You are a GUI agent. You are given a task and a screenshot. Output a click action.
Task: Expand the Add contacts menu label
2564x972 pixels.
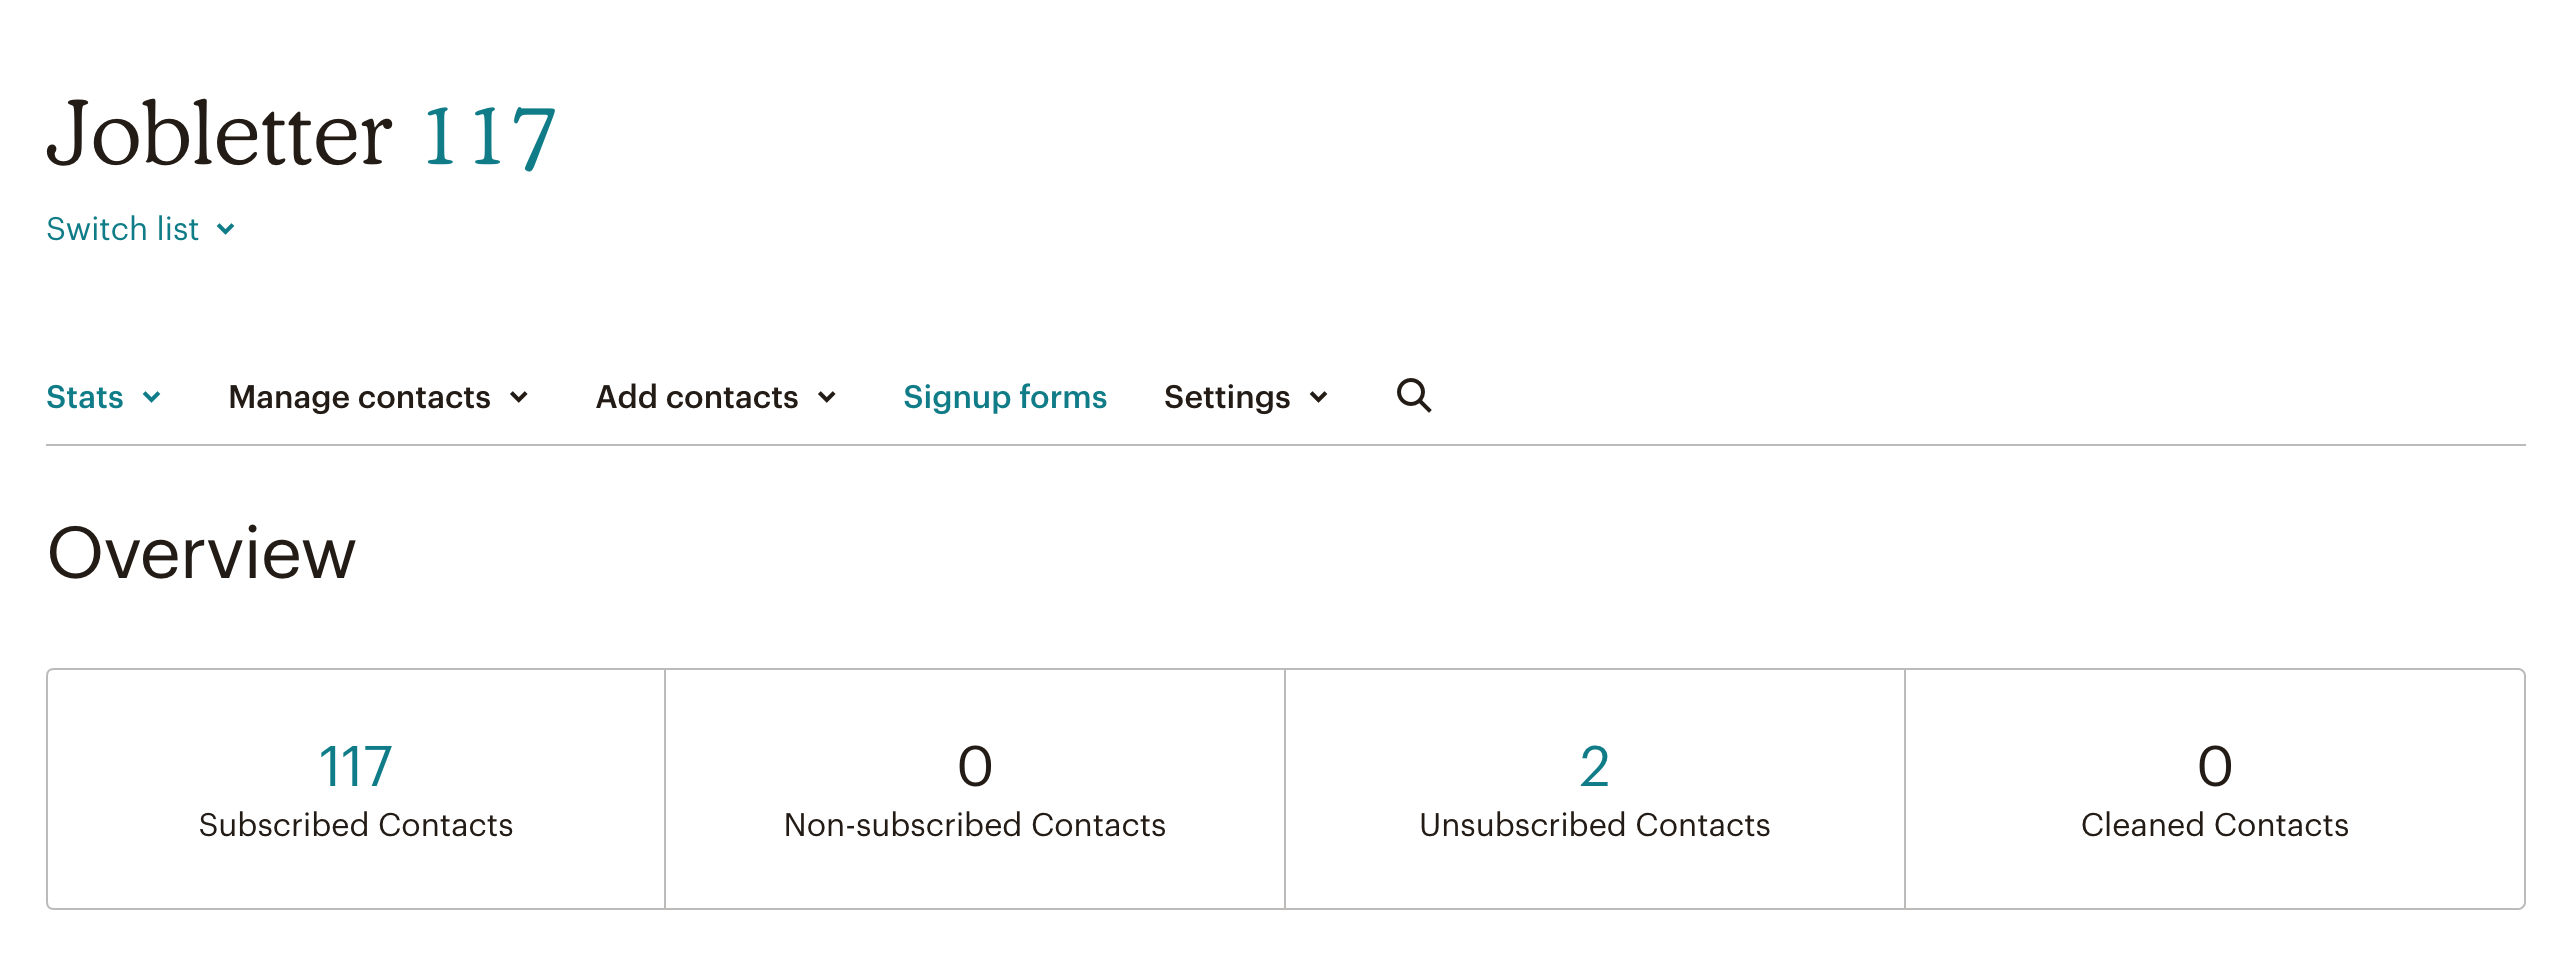(x=697, y=397)
